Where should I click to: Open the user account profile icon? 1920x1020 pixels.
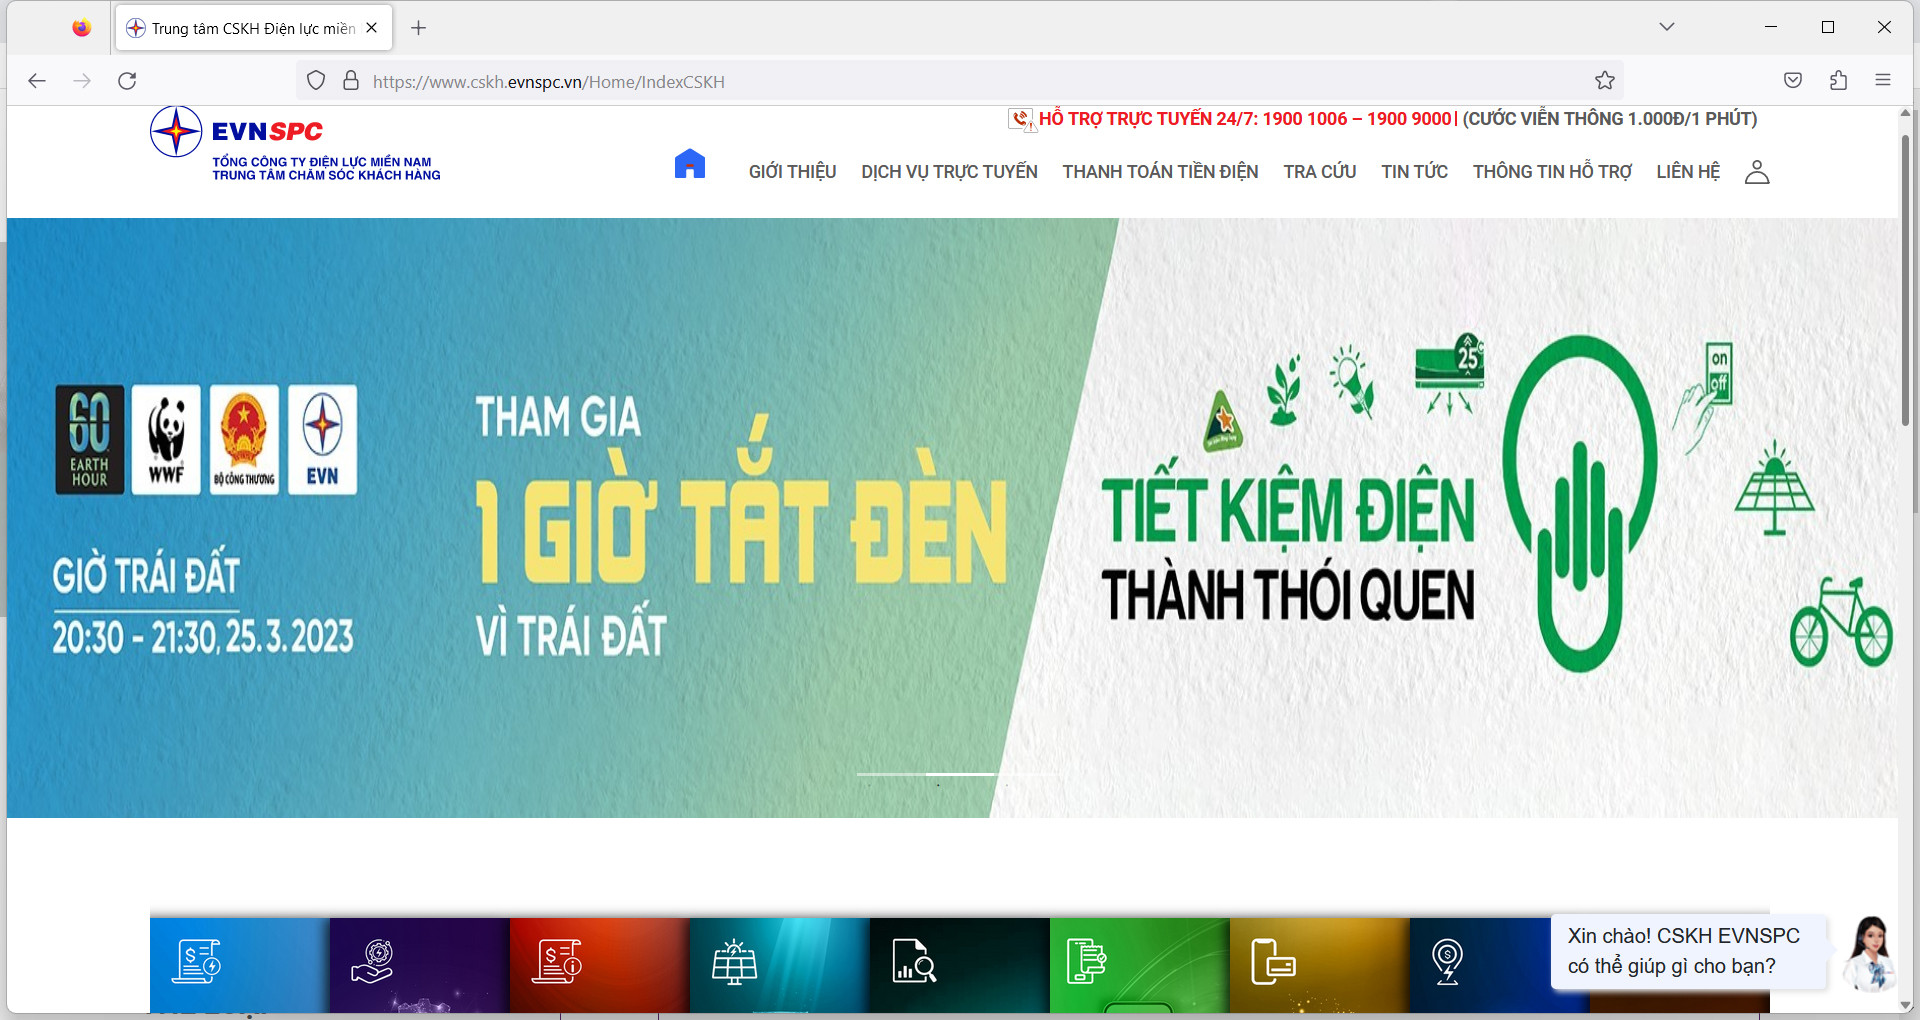pyautogui.click(x=1756, y=172)
